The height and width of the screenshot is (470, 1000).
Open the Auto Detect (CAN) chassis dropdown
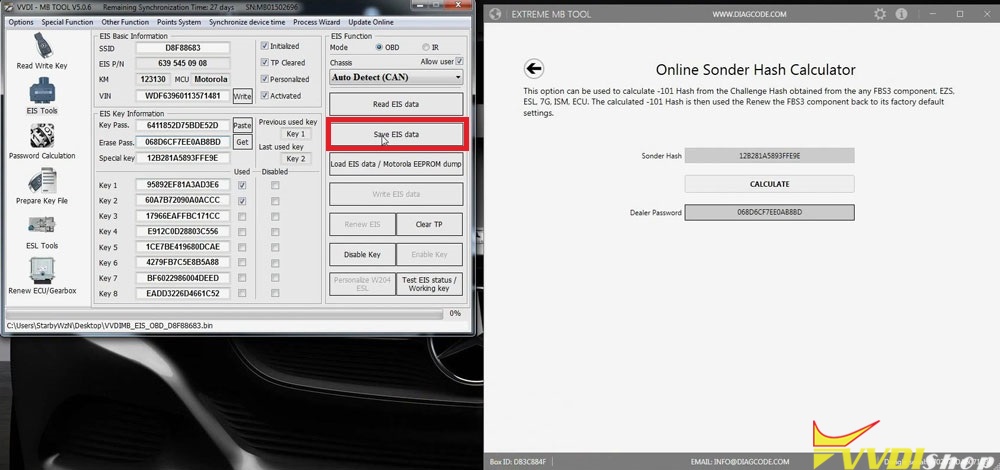click(396, 77)
